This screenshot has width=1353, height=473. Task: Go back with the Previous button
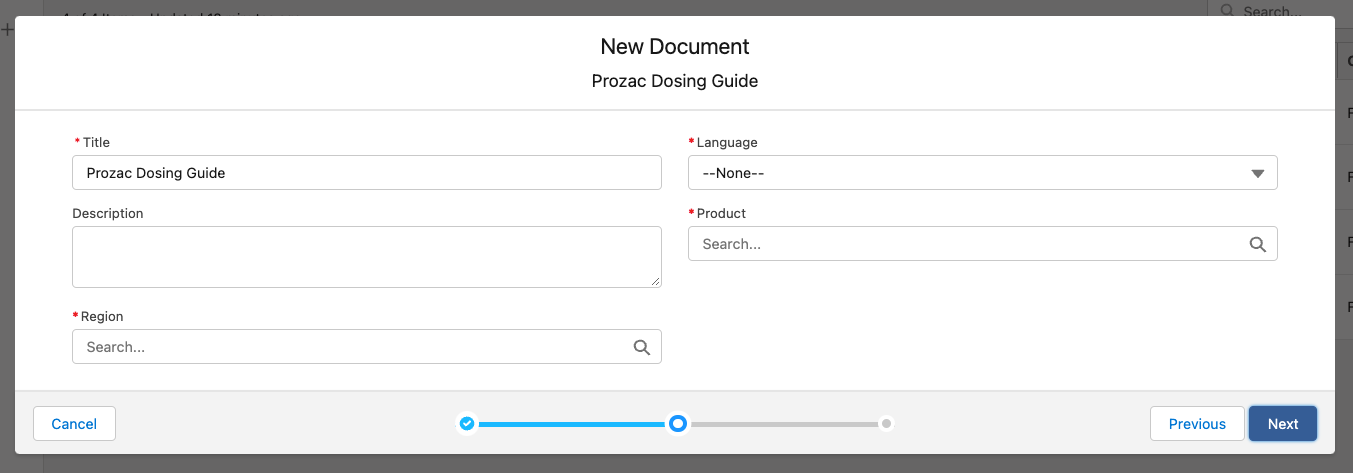pos(1197,424)
